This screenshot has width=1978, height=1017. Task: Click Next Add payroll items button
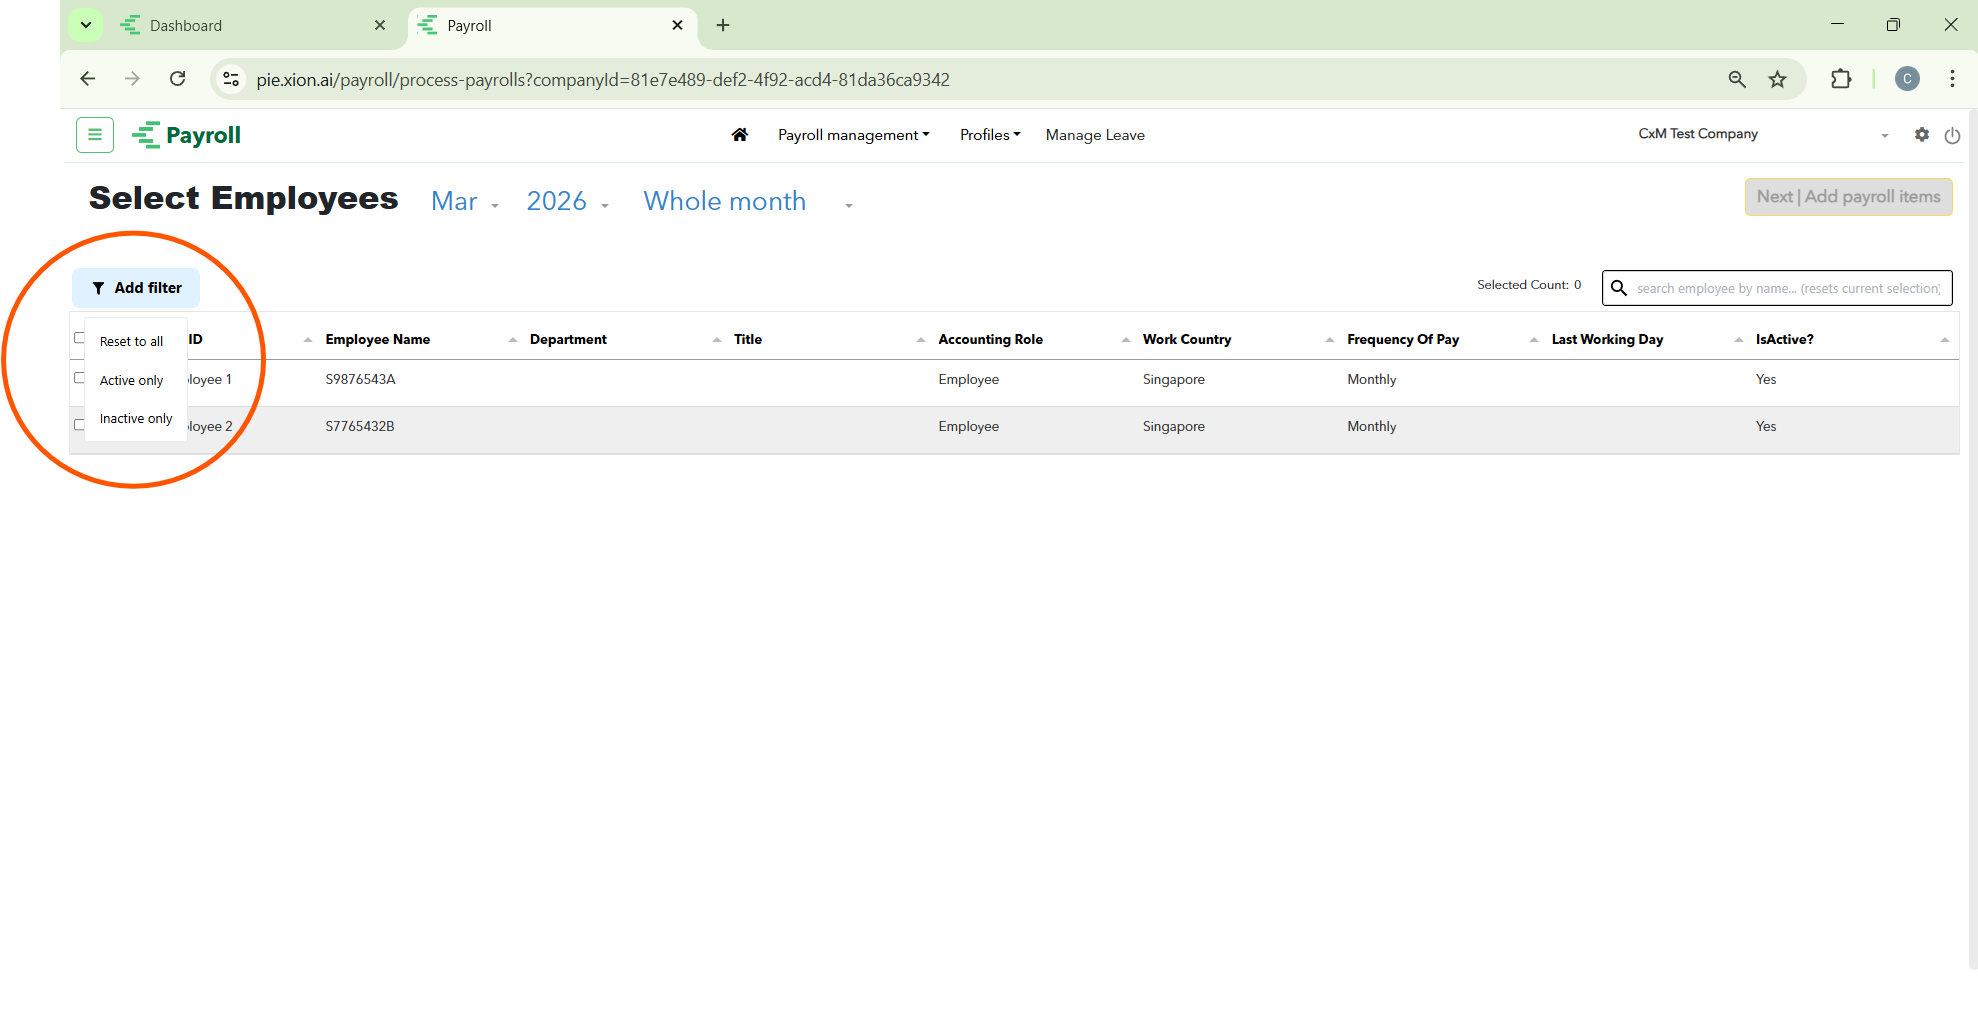tap(1847, 197)
